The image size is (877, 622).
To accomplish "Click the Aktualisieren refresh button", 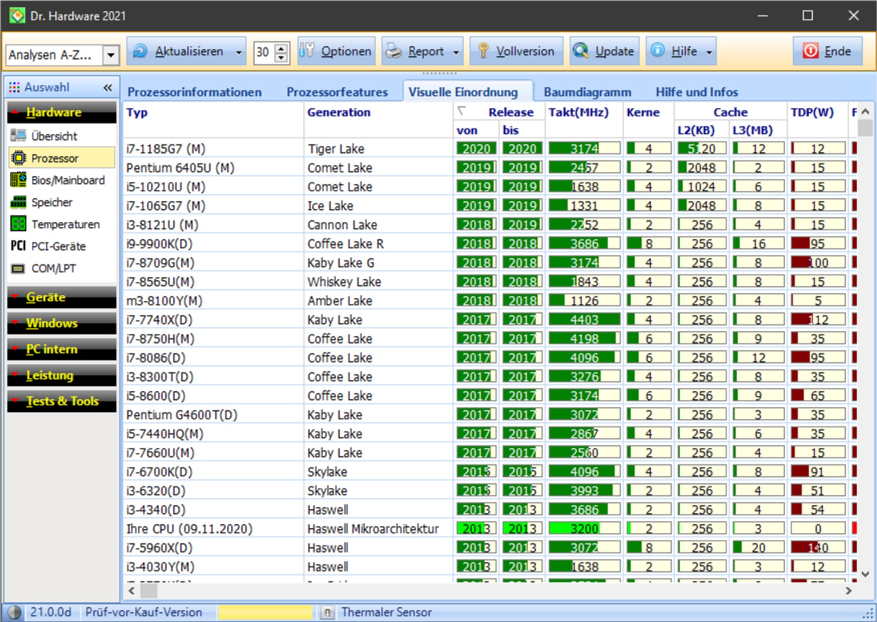I will (x=178, y=51).
